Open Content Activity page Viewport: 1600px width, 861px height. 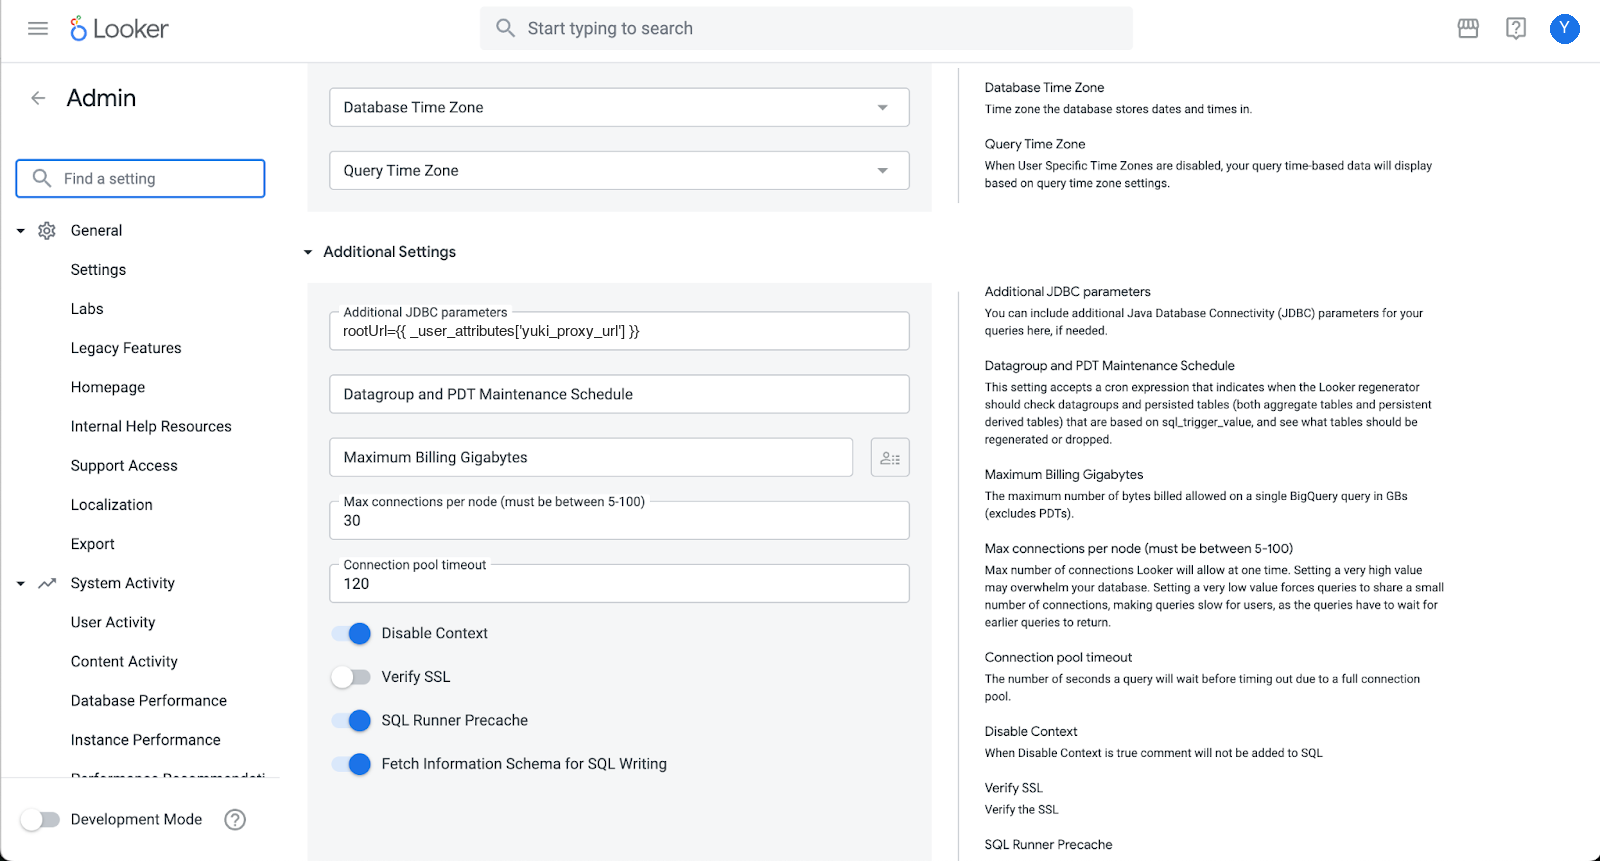(x=124, y=662)
